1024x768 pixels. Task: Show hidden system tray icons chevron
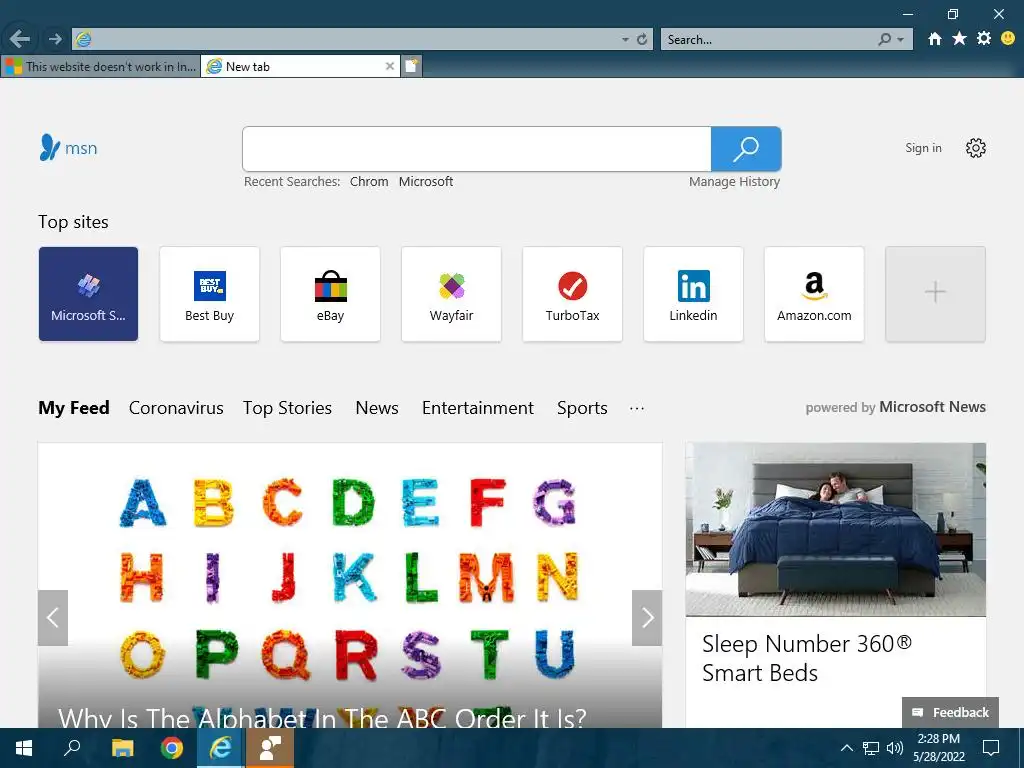[846, 748]
